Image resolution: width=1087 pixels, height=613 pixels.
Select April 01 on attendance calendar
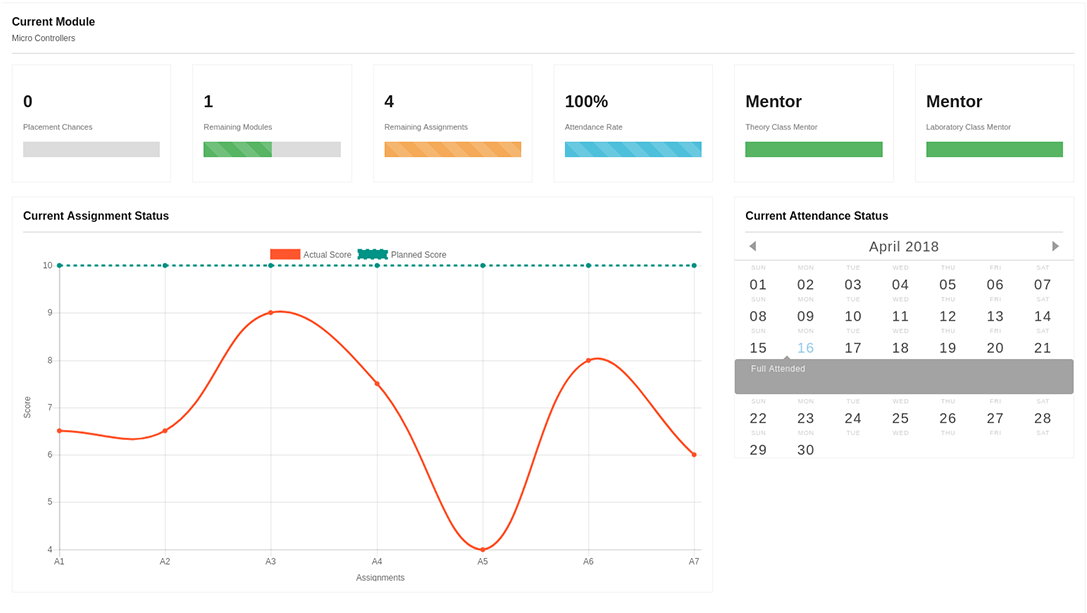click(x=758, y=285)
